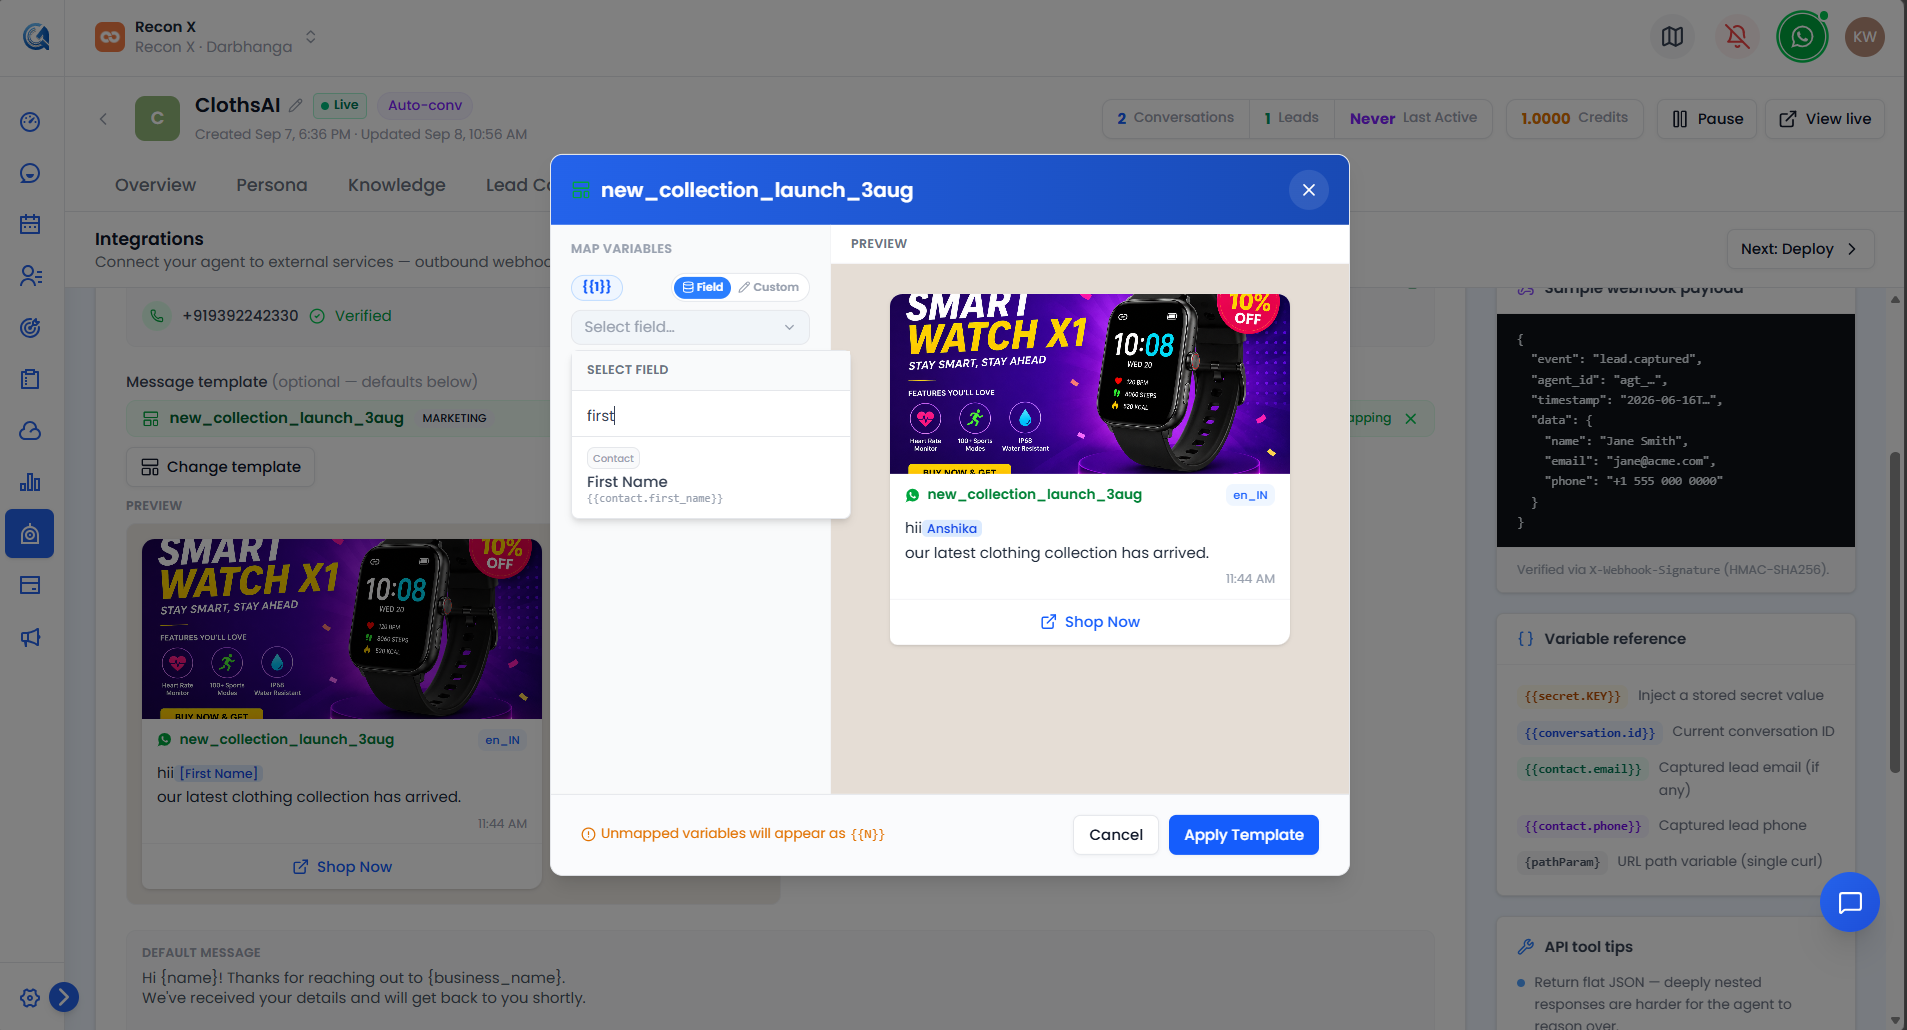Image resolution: width=1907 pixels, height=1030 pixels.
Task: Click the smartwatch banner in dialog preview
Action: click(1090, 384)
